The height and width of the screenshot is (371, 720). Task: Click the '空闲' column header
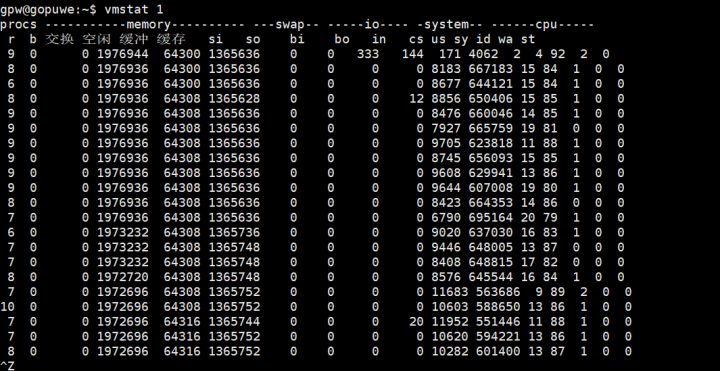(x=96, y=39)
